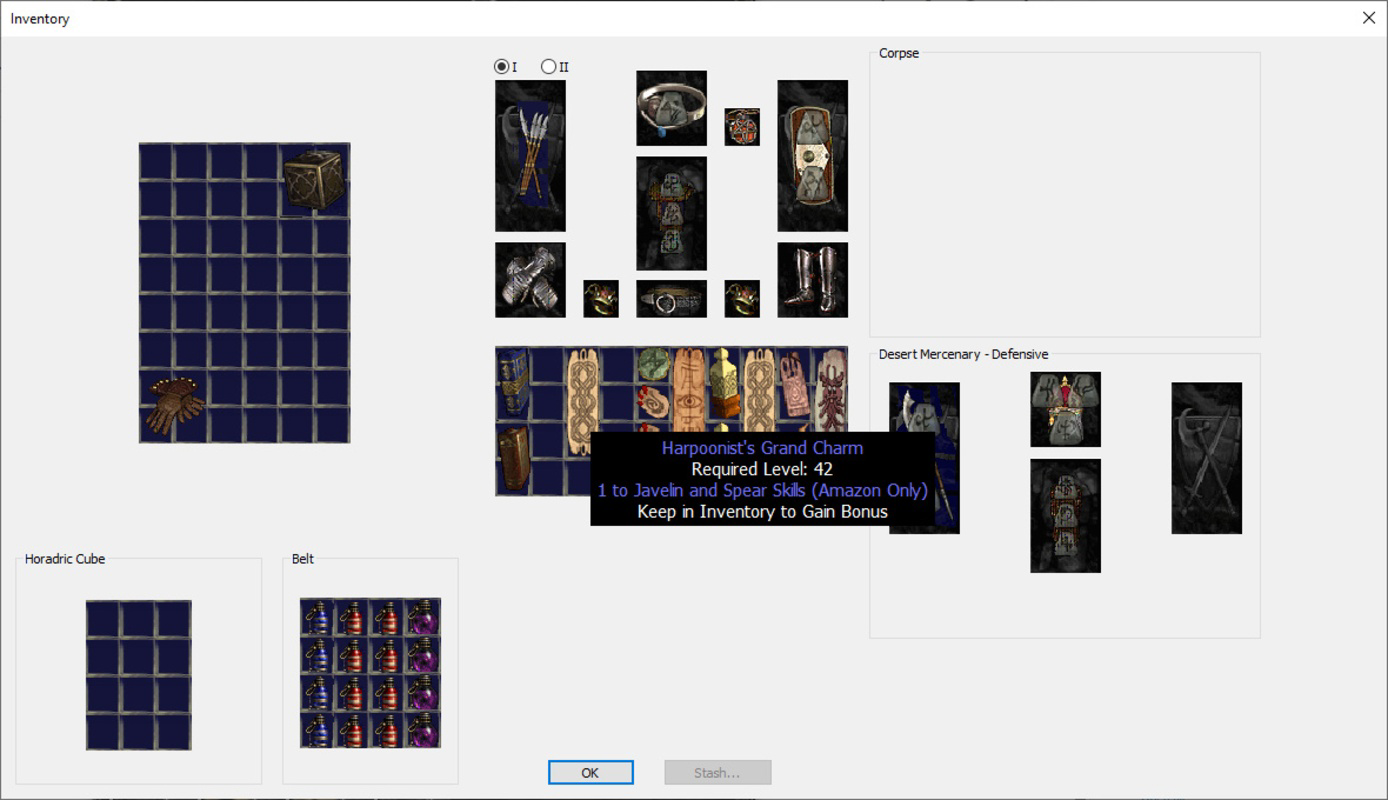The image size is (1388, 800).
Task: Select bottom-row blue mana potion in belt
Action: (318, 730)
